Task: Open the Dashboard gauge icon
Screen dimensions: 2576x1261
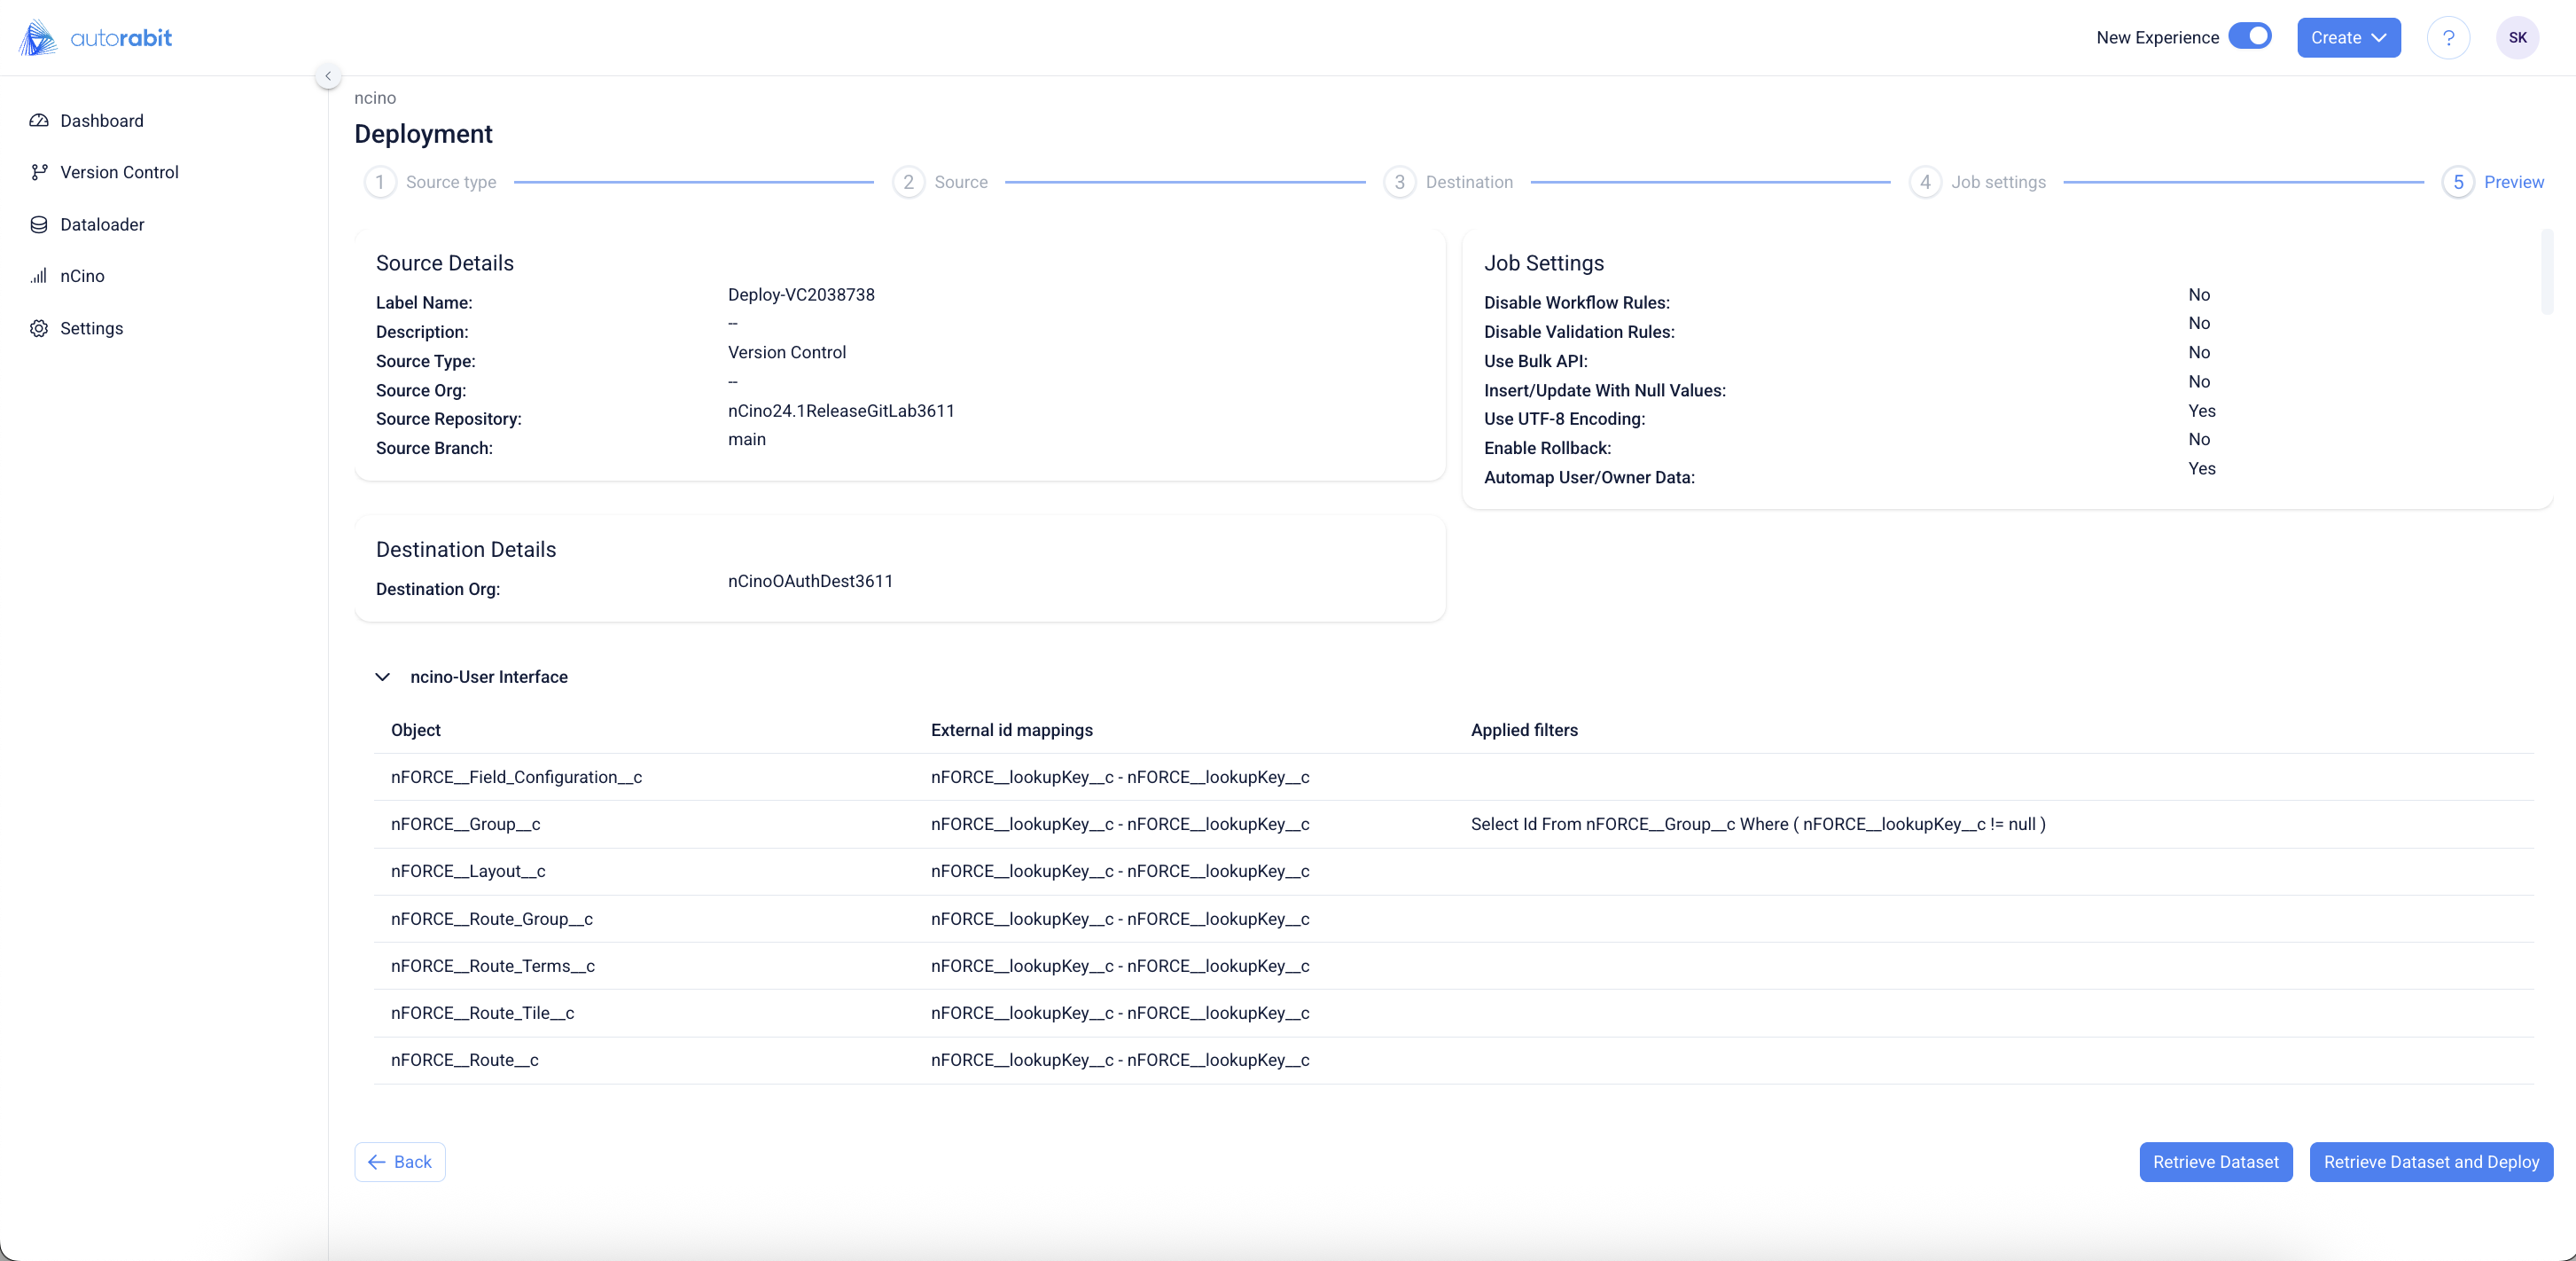Action: coord(39,121)
